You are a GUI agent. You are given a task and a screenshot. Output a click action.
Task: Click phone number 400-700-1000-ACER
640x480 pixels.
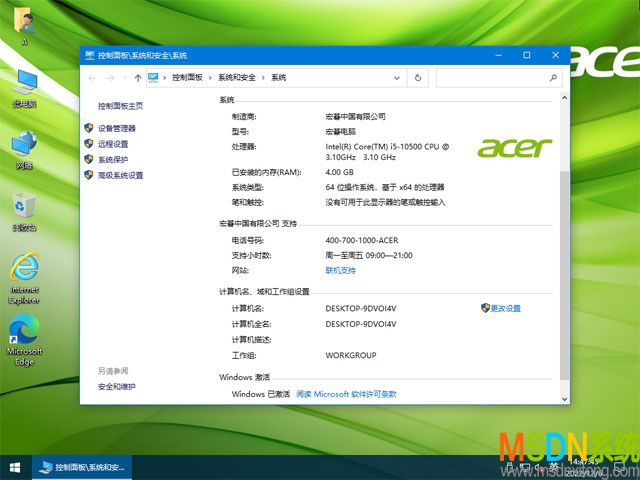point(362,240)
